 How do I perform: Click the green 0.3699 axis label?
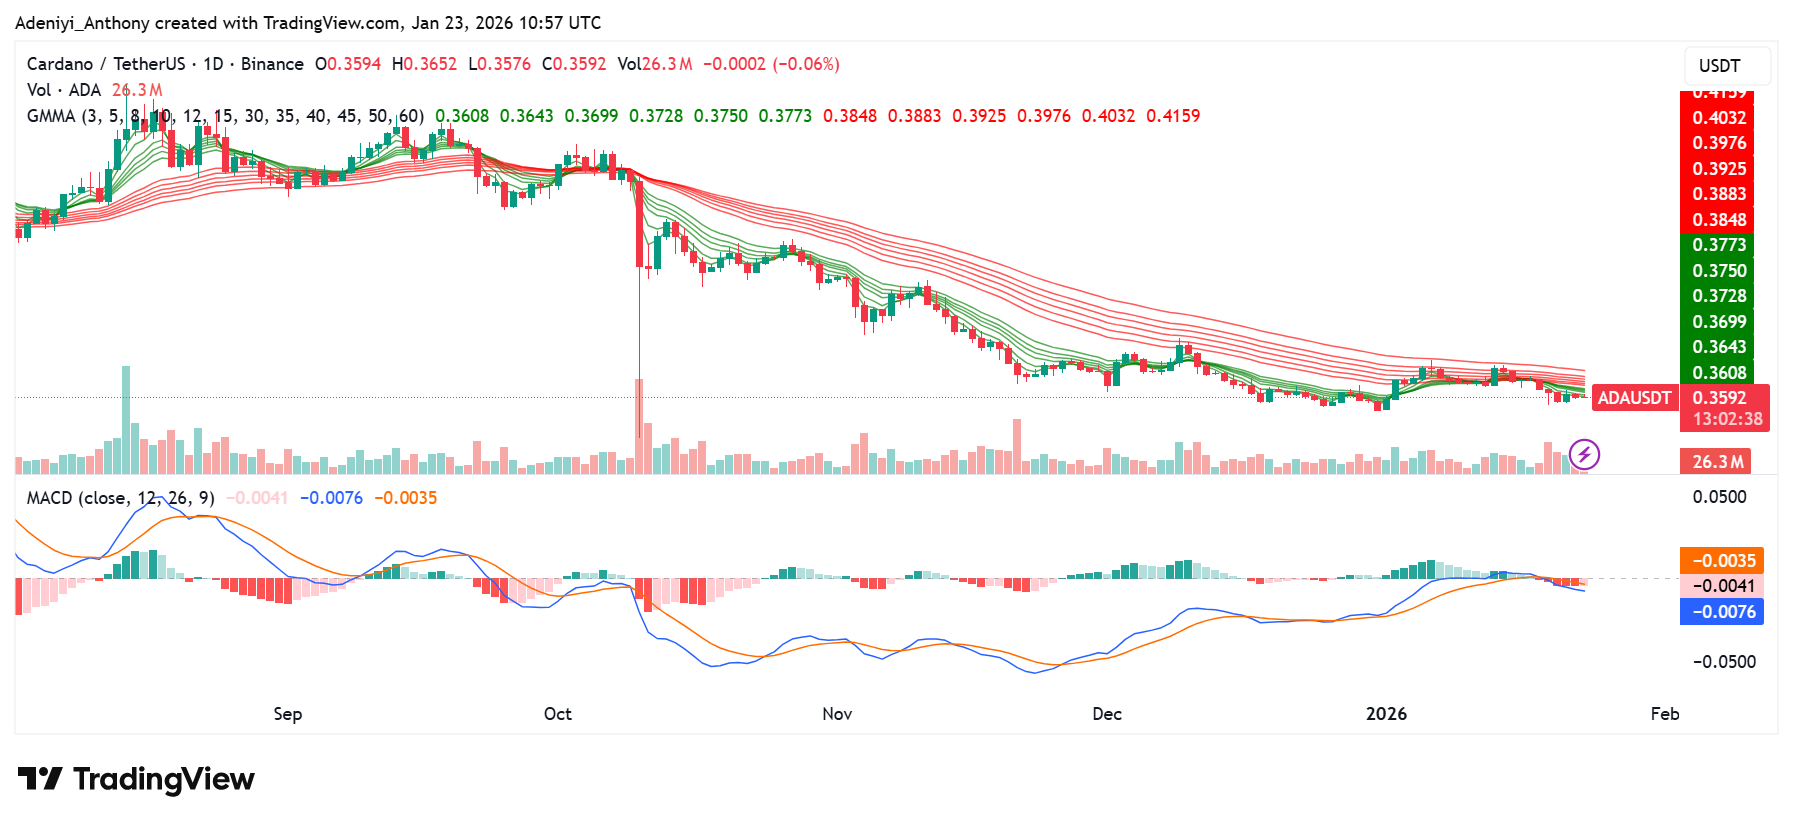[x=1719, y=322]
